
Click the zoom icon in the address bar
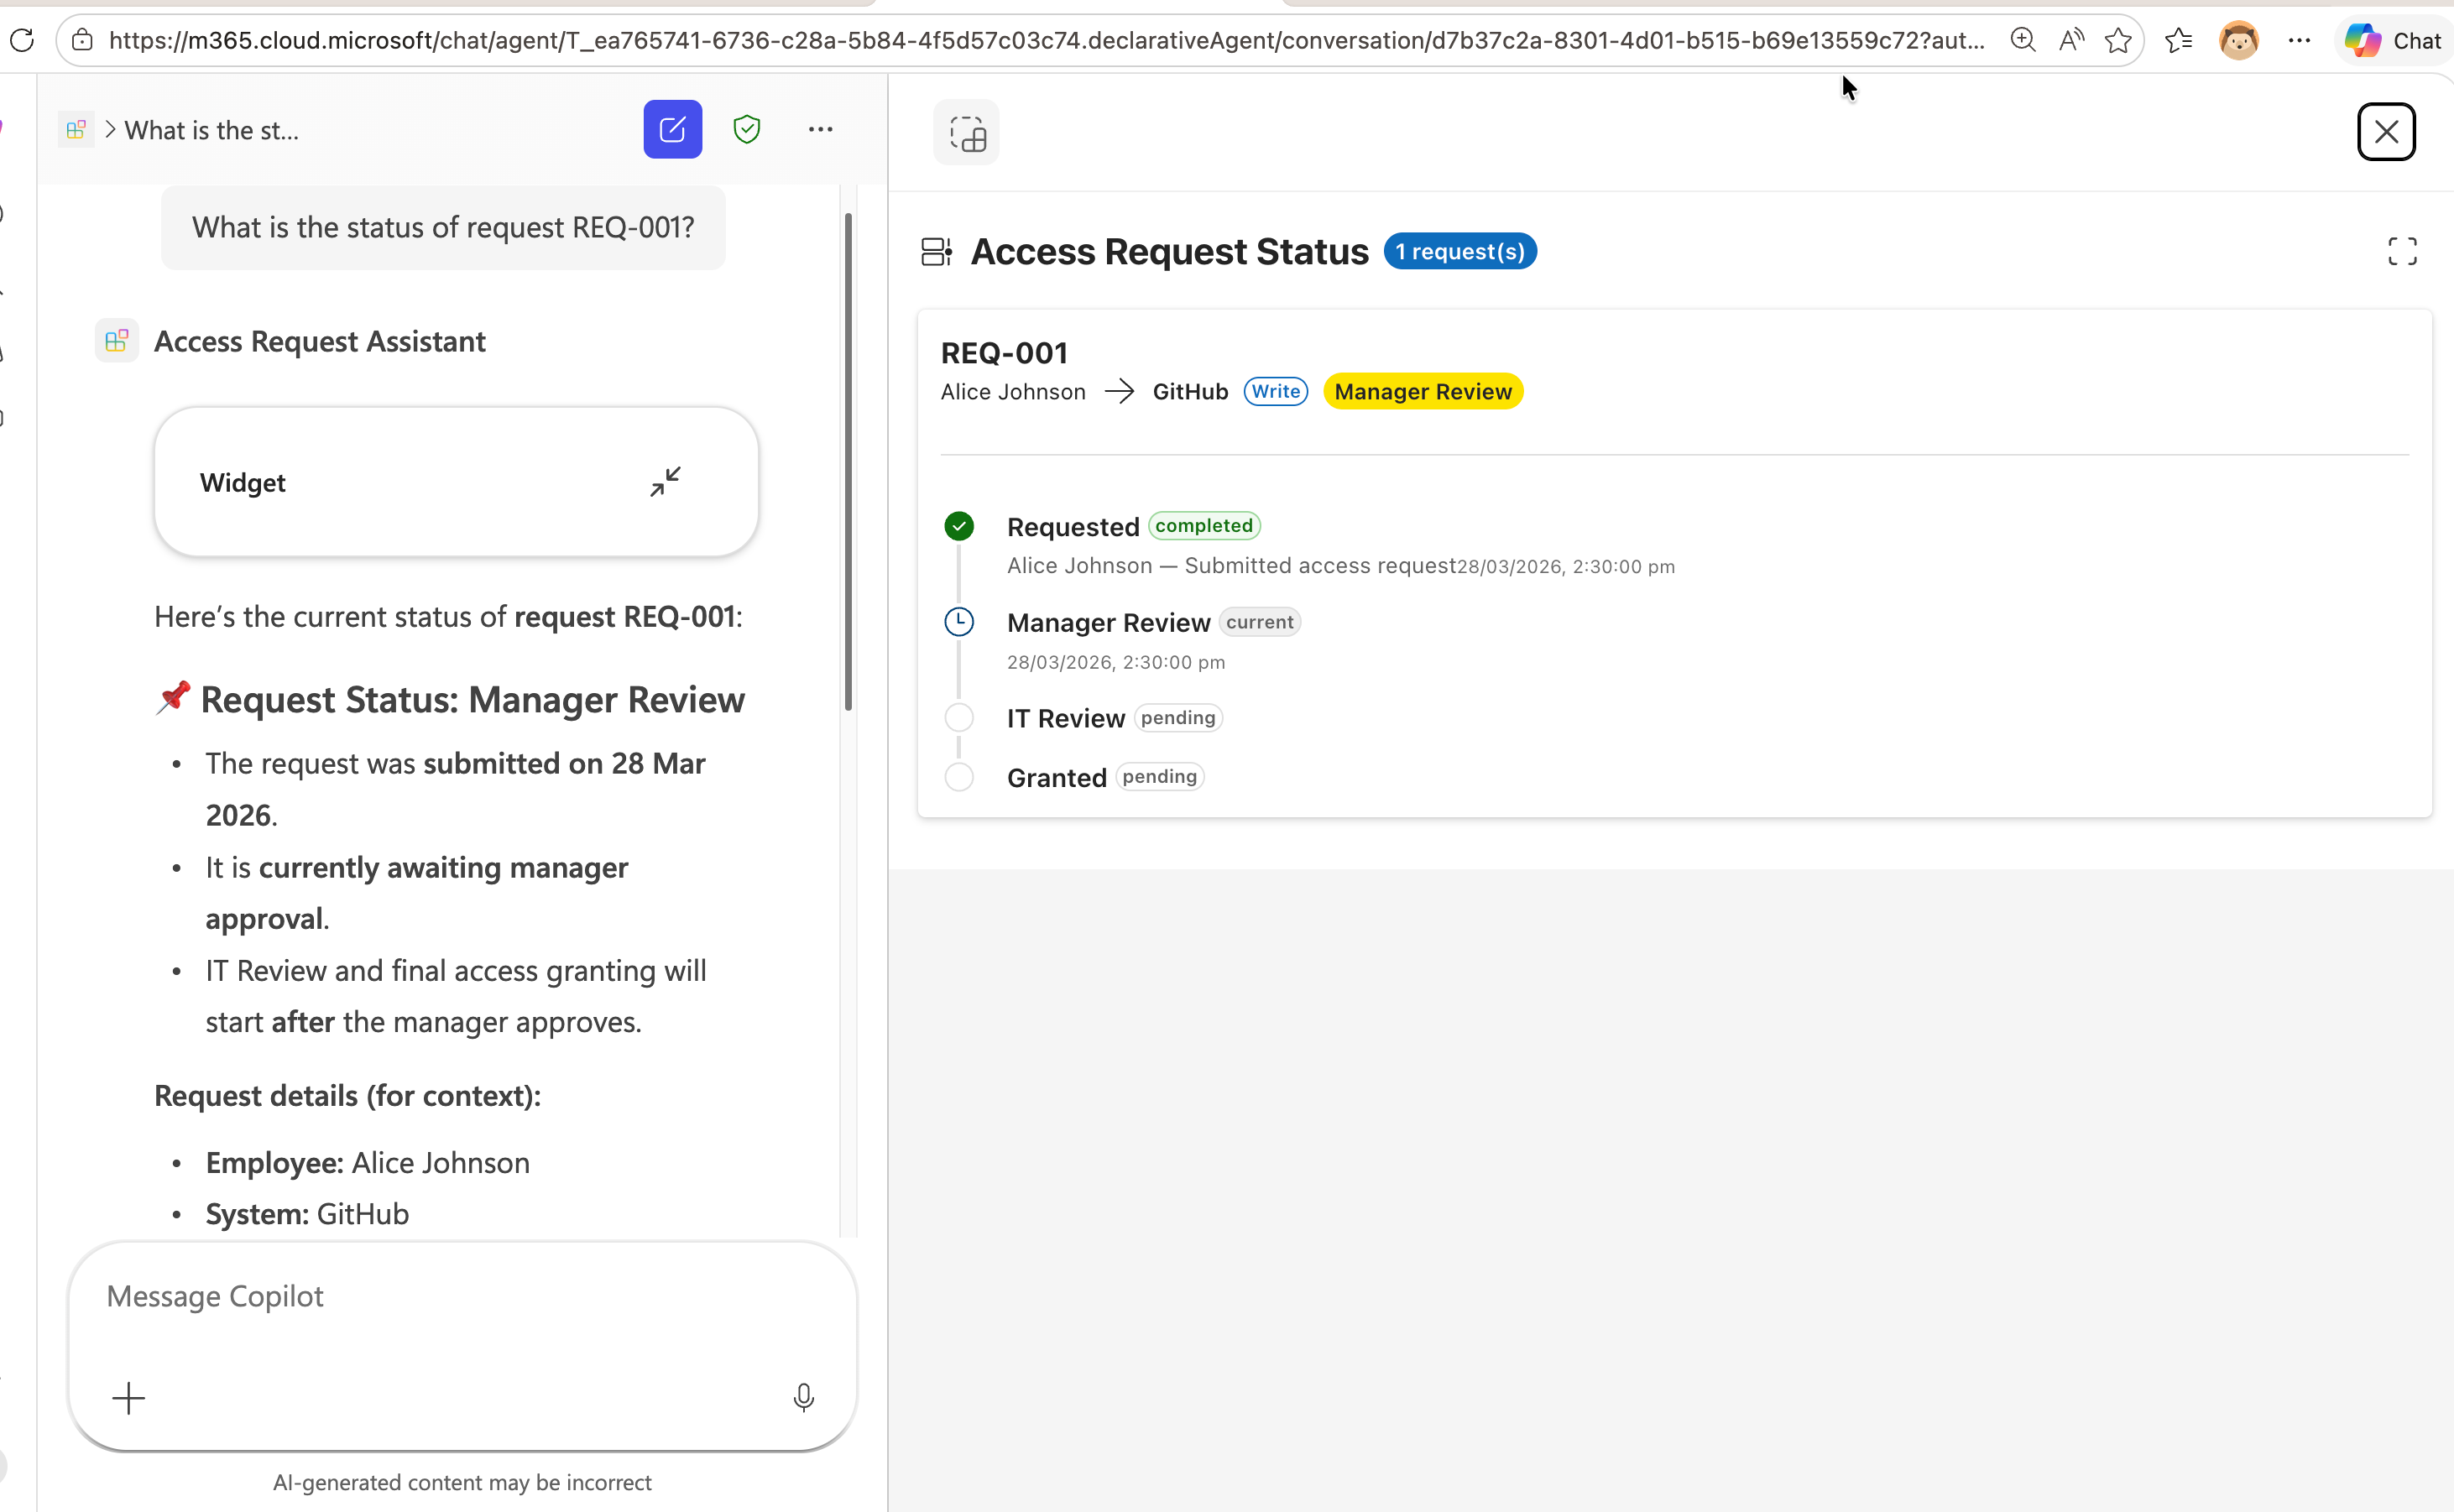coord(2022,40)
